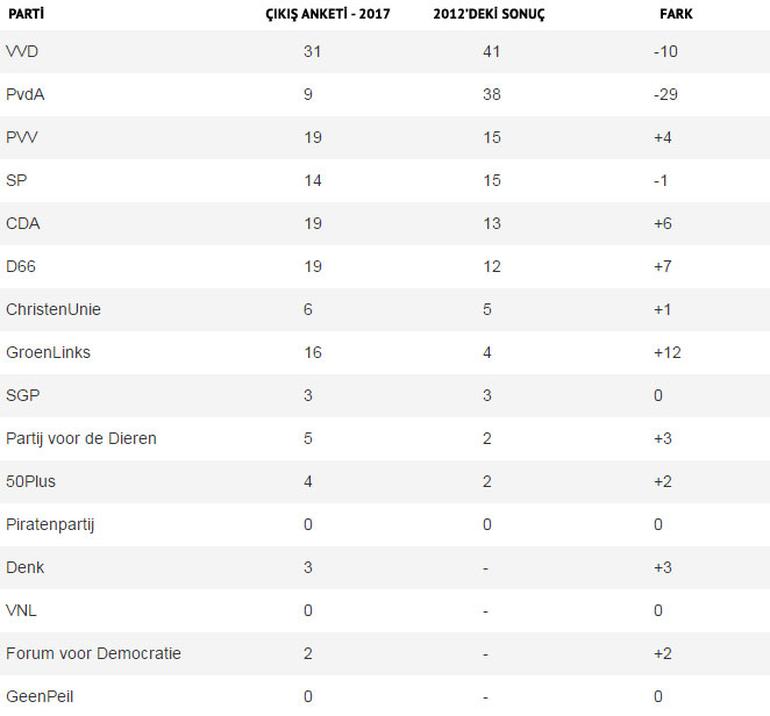The height and width of the screenshot is (716, 770).
Task: Select Piratenpartij in the list
Action: tap(50, 525)
